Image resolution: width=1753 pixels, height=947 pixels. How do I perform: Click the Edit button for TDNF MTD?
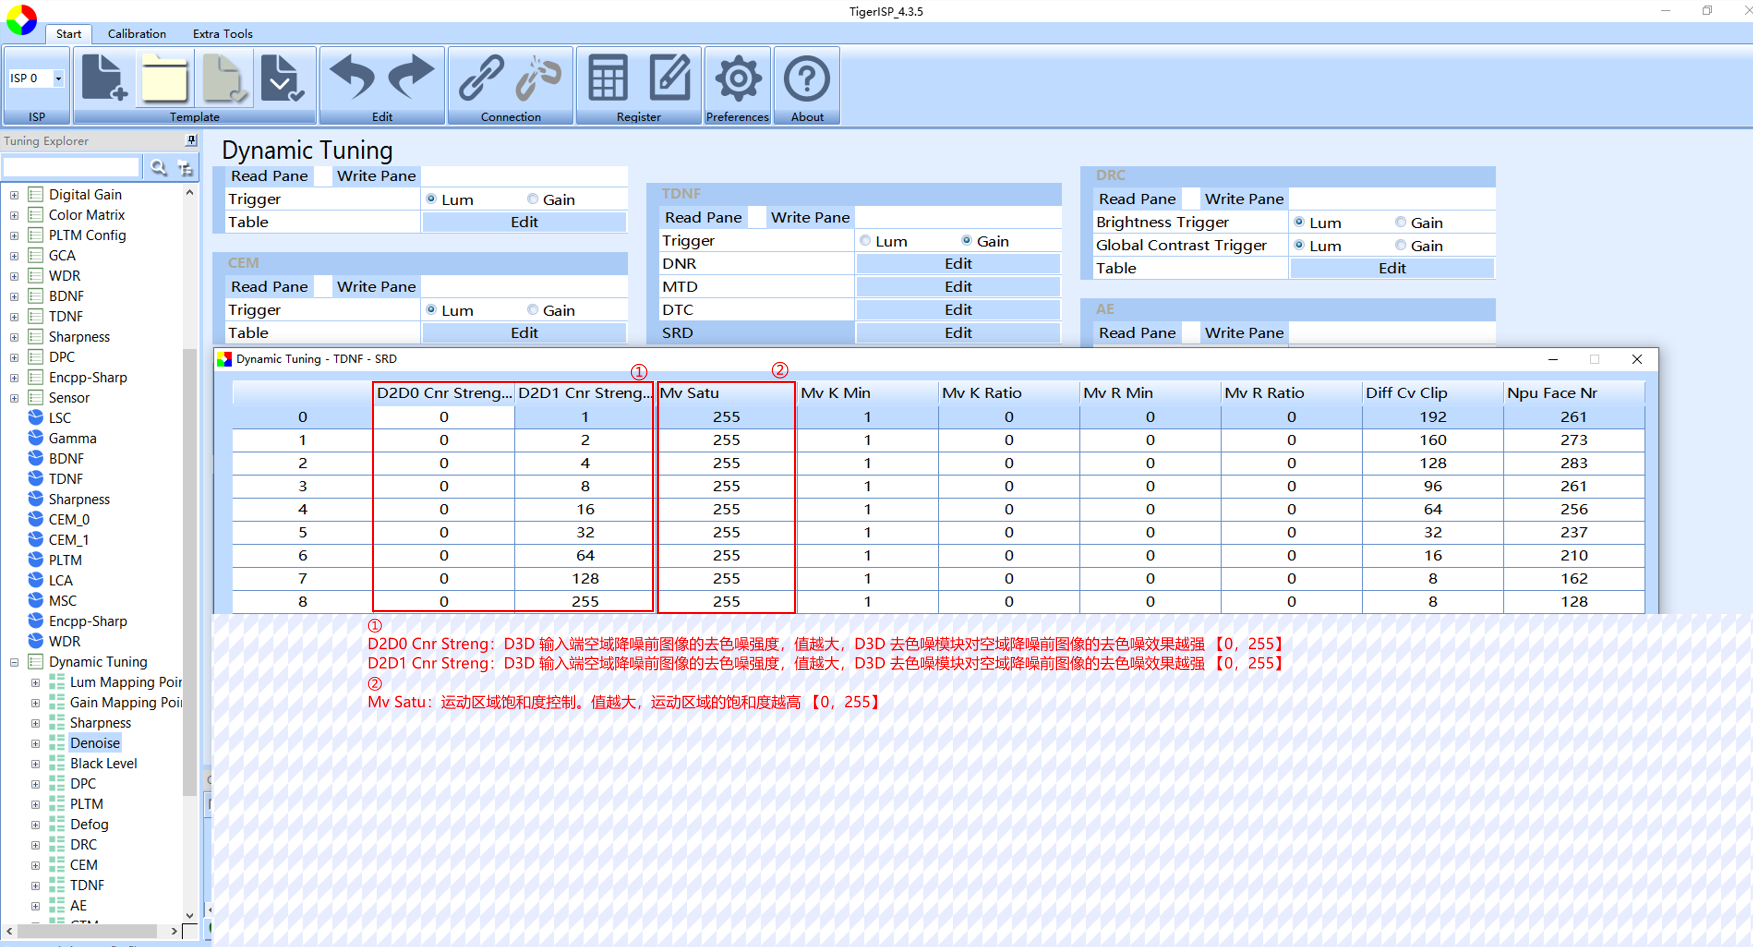coord(958,287)
